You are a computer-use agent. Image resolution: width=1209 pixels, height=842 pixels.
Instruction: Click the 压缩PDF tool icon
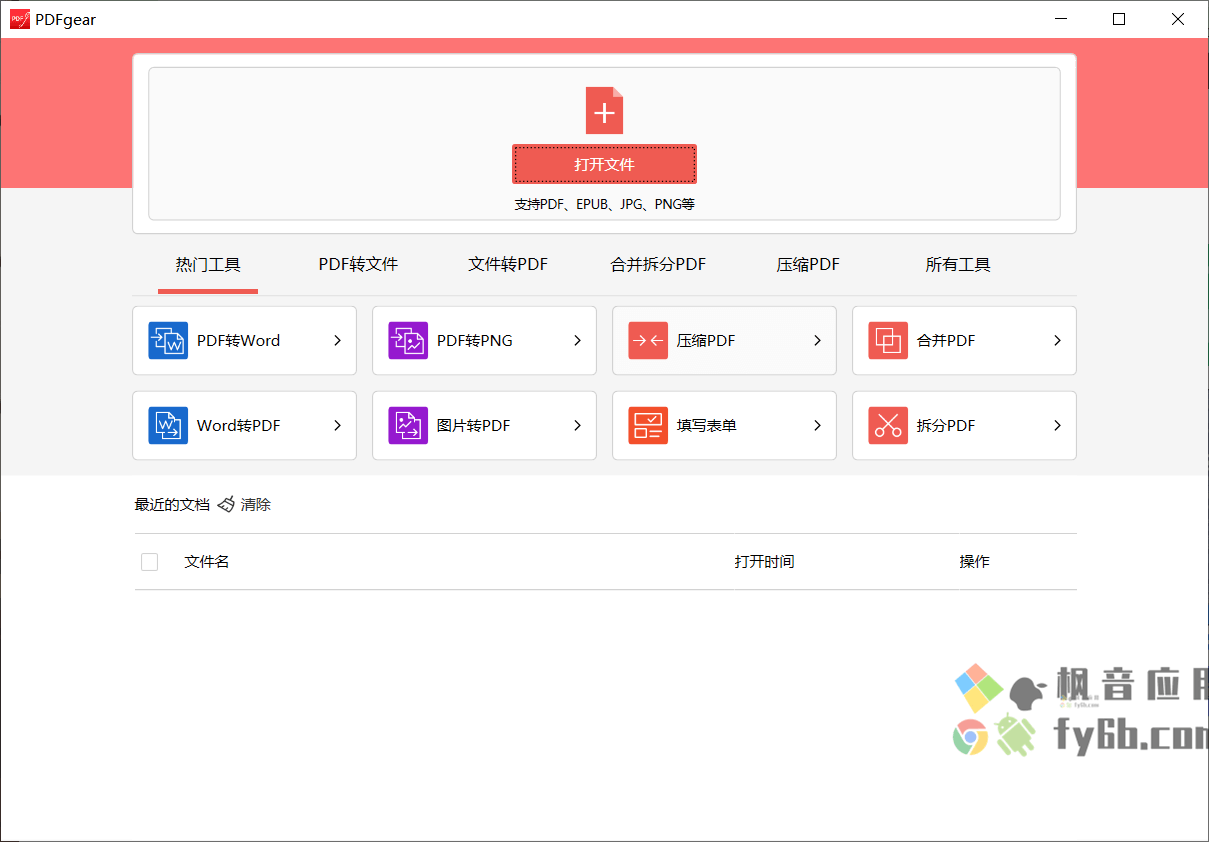[648, 341]
